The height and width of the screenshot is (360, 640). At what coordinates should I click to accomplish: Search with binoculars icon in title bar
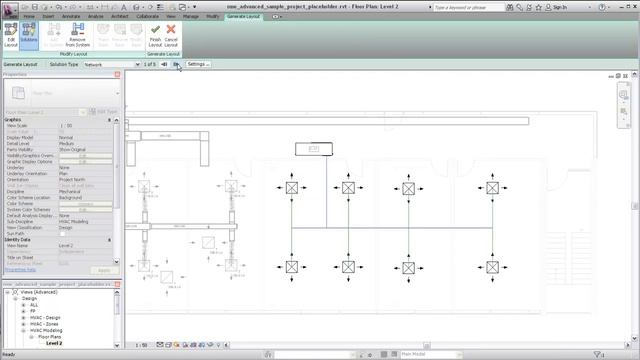click(510, 7)
